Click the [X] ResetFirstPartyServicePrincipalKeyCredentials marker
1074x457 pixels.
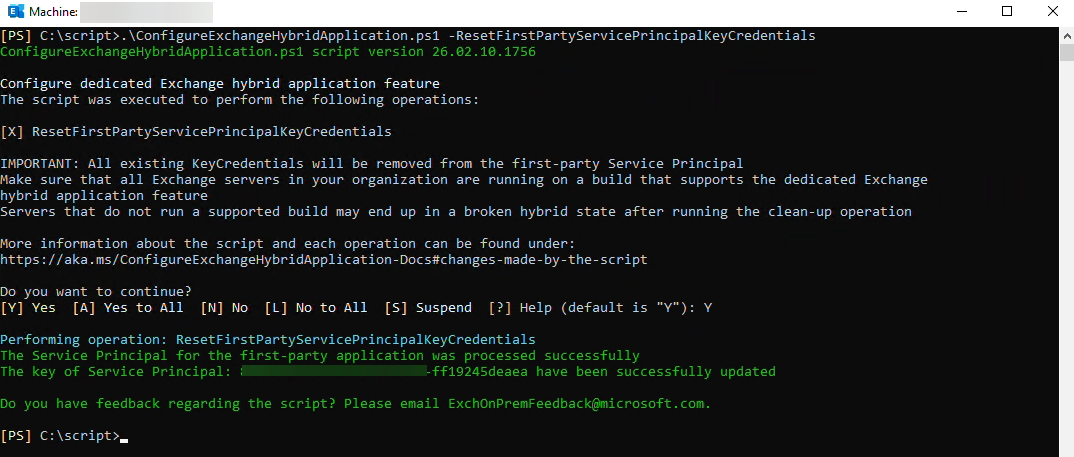click(x=12, y=131)
